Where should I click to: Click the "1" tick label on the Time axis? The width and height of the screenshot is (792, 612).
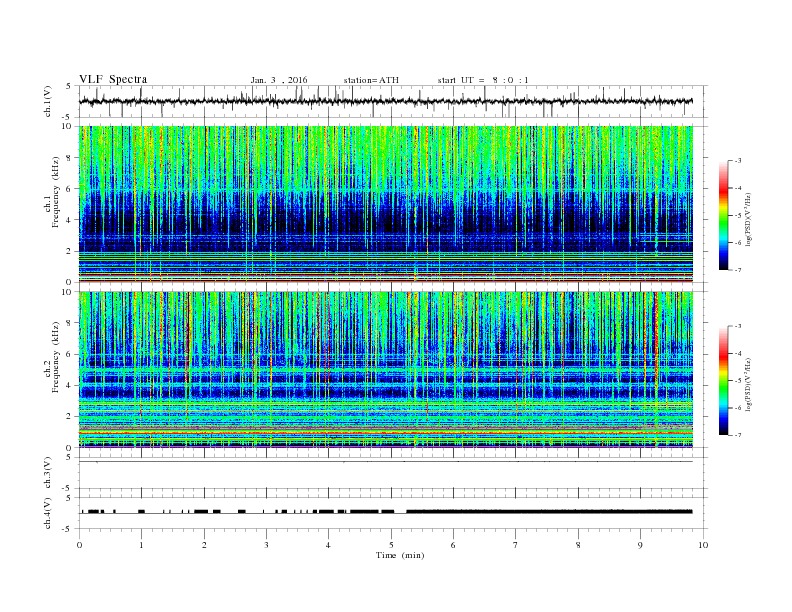(141, 545)
